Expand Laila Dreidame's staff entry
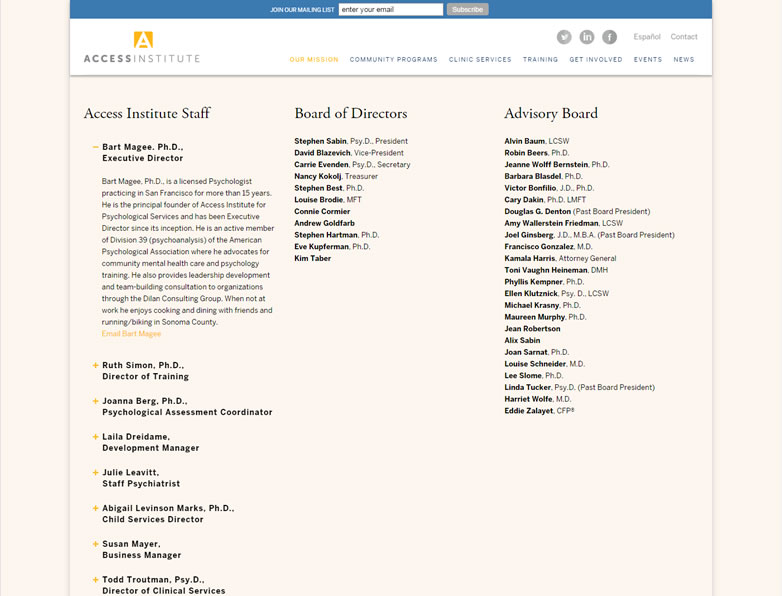This screenshot has height=596, width=782. (96, 437)
